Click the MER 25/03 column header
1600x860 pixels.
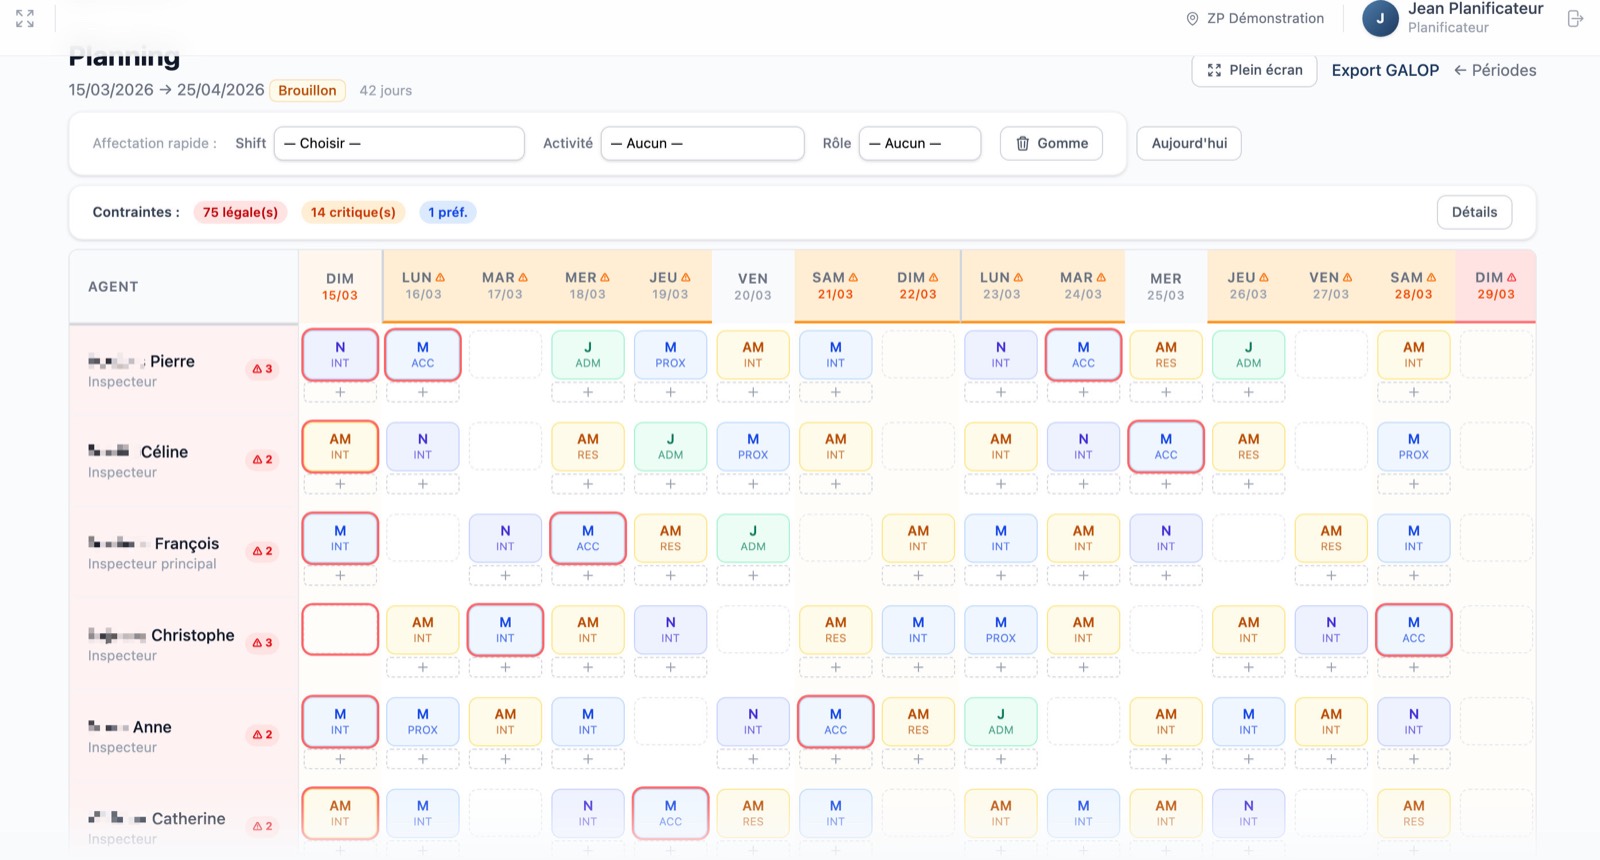[x=1166, y=287]
